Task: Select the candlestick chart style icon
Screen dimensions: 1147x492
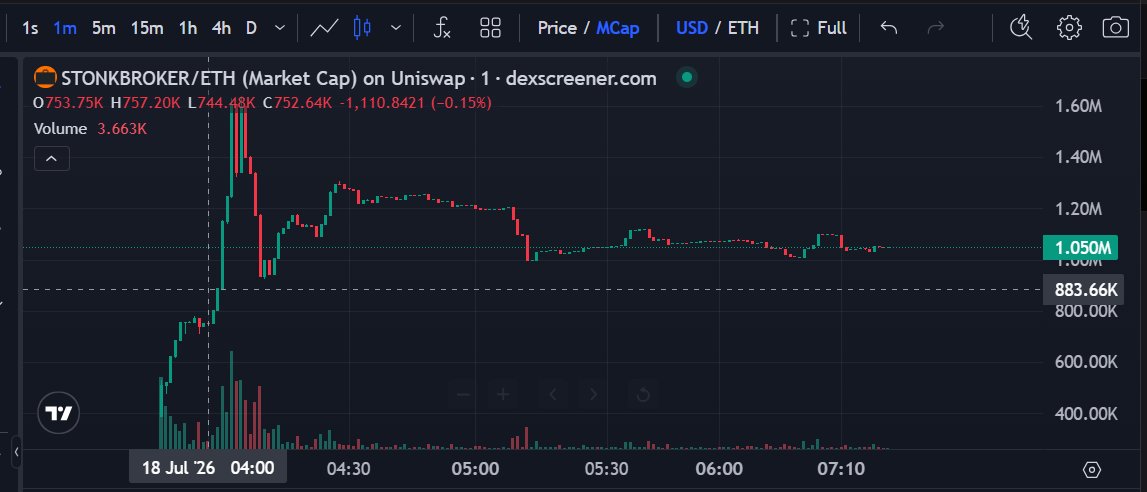Action: click(362, 29)
